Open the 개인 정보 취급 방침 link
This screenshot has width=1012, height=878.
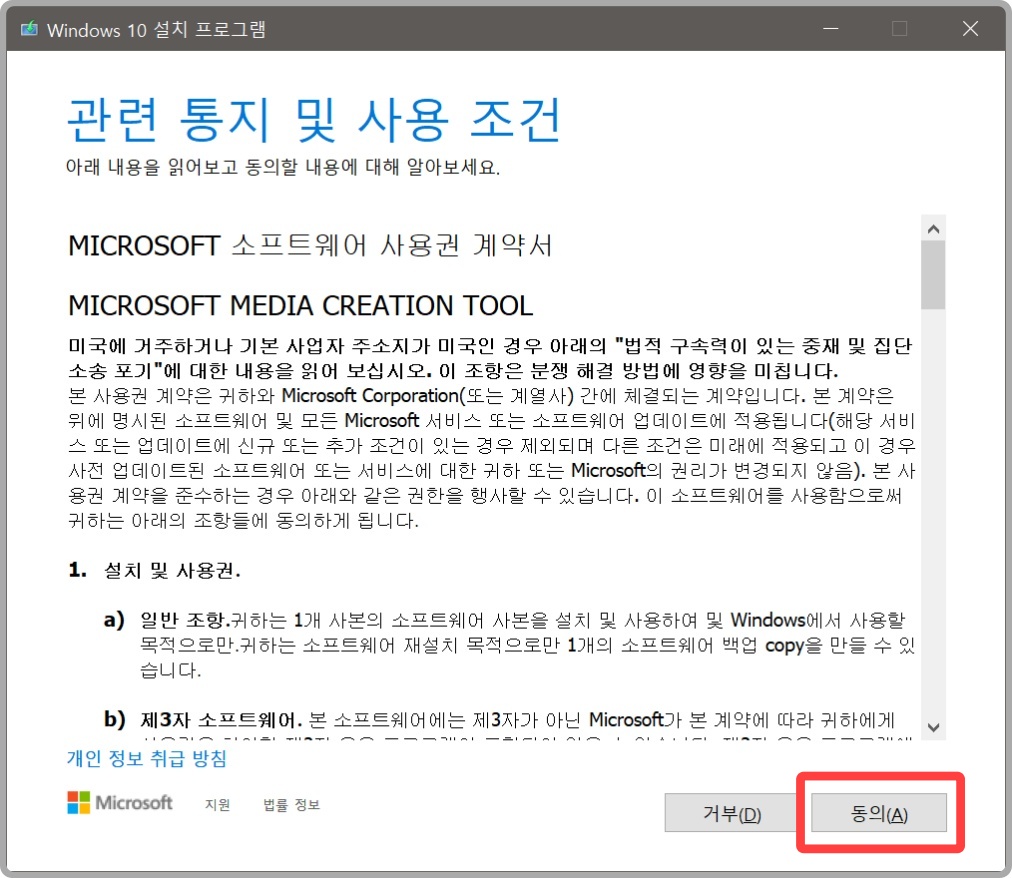coord(147,758)
